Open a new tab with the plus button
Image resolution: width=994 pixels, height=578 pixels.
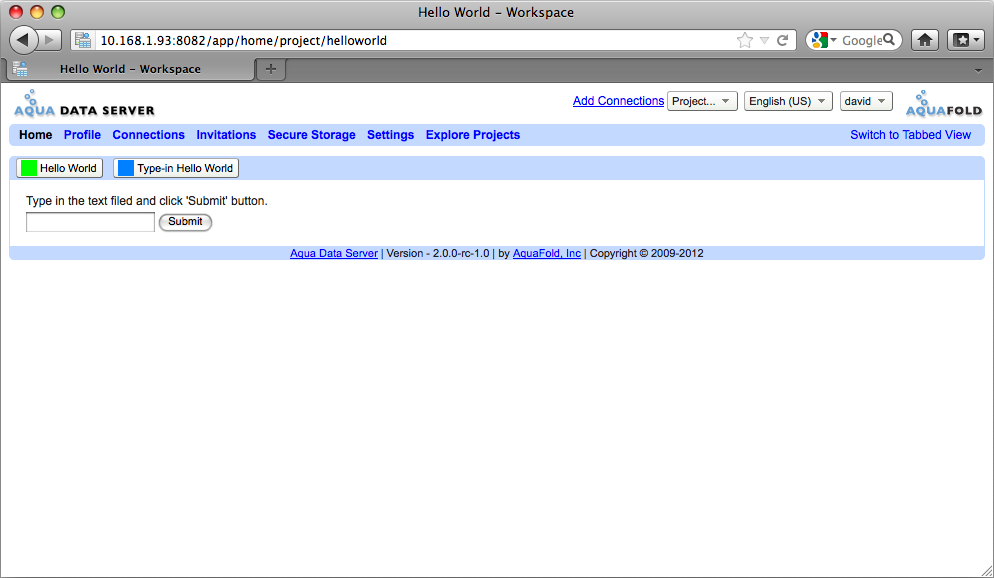pyautogui.click(x=271, y=69)
